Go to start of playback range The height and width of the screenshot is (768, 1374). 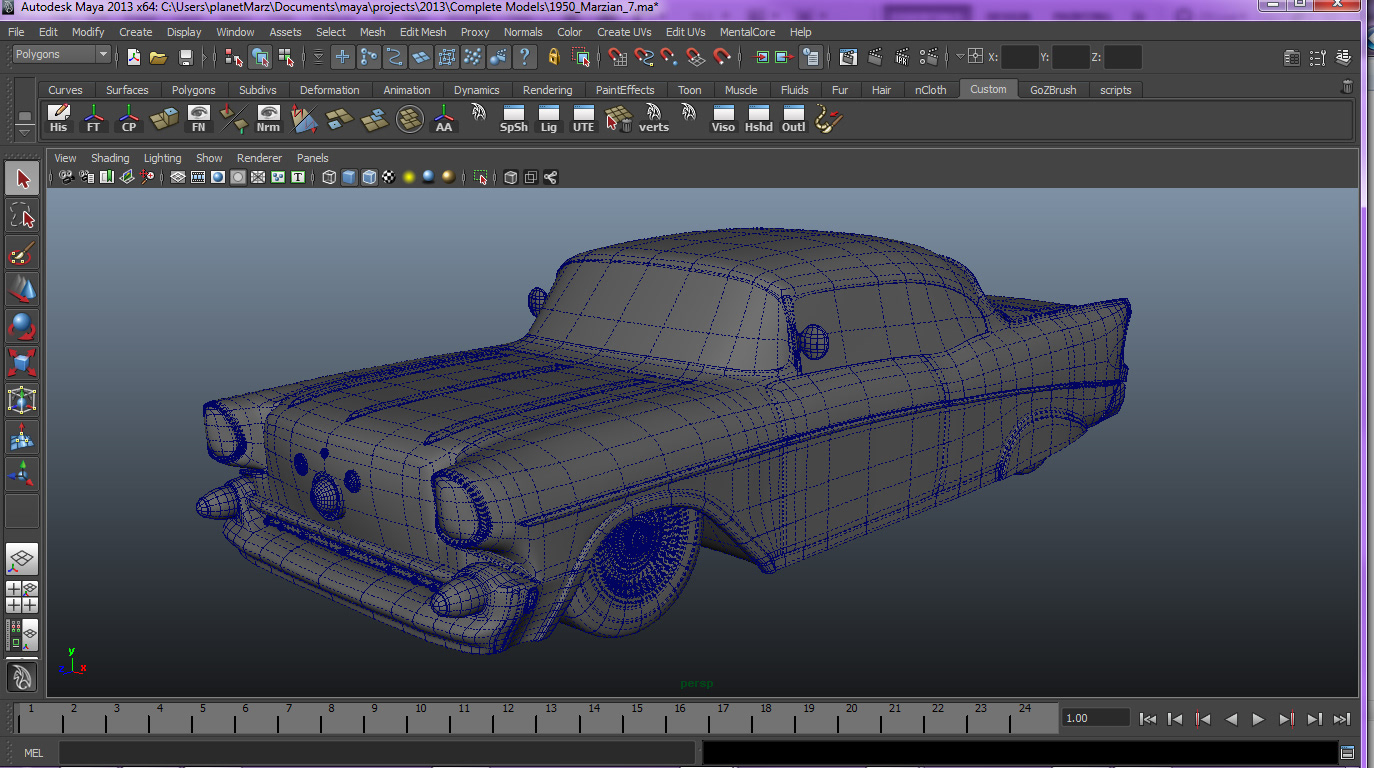1148,719
